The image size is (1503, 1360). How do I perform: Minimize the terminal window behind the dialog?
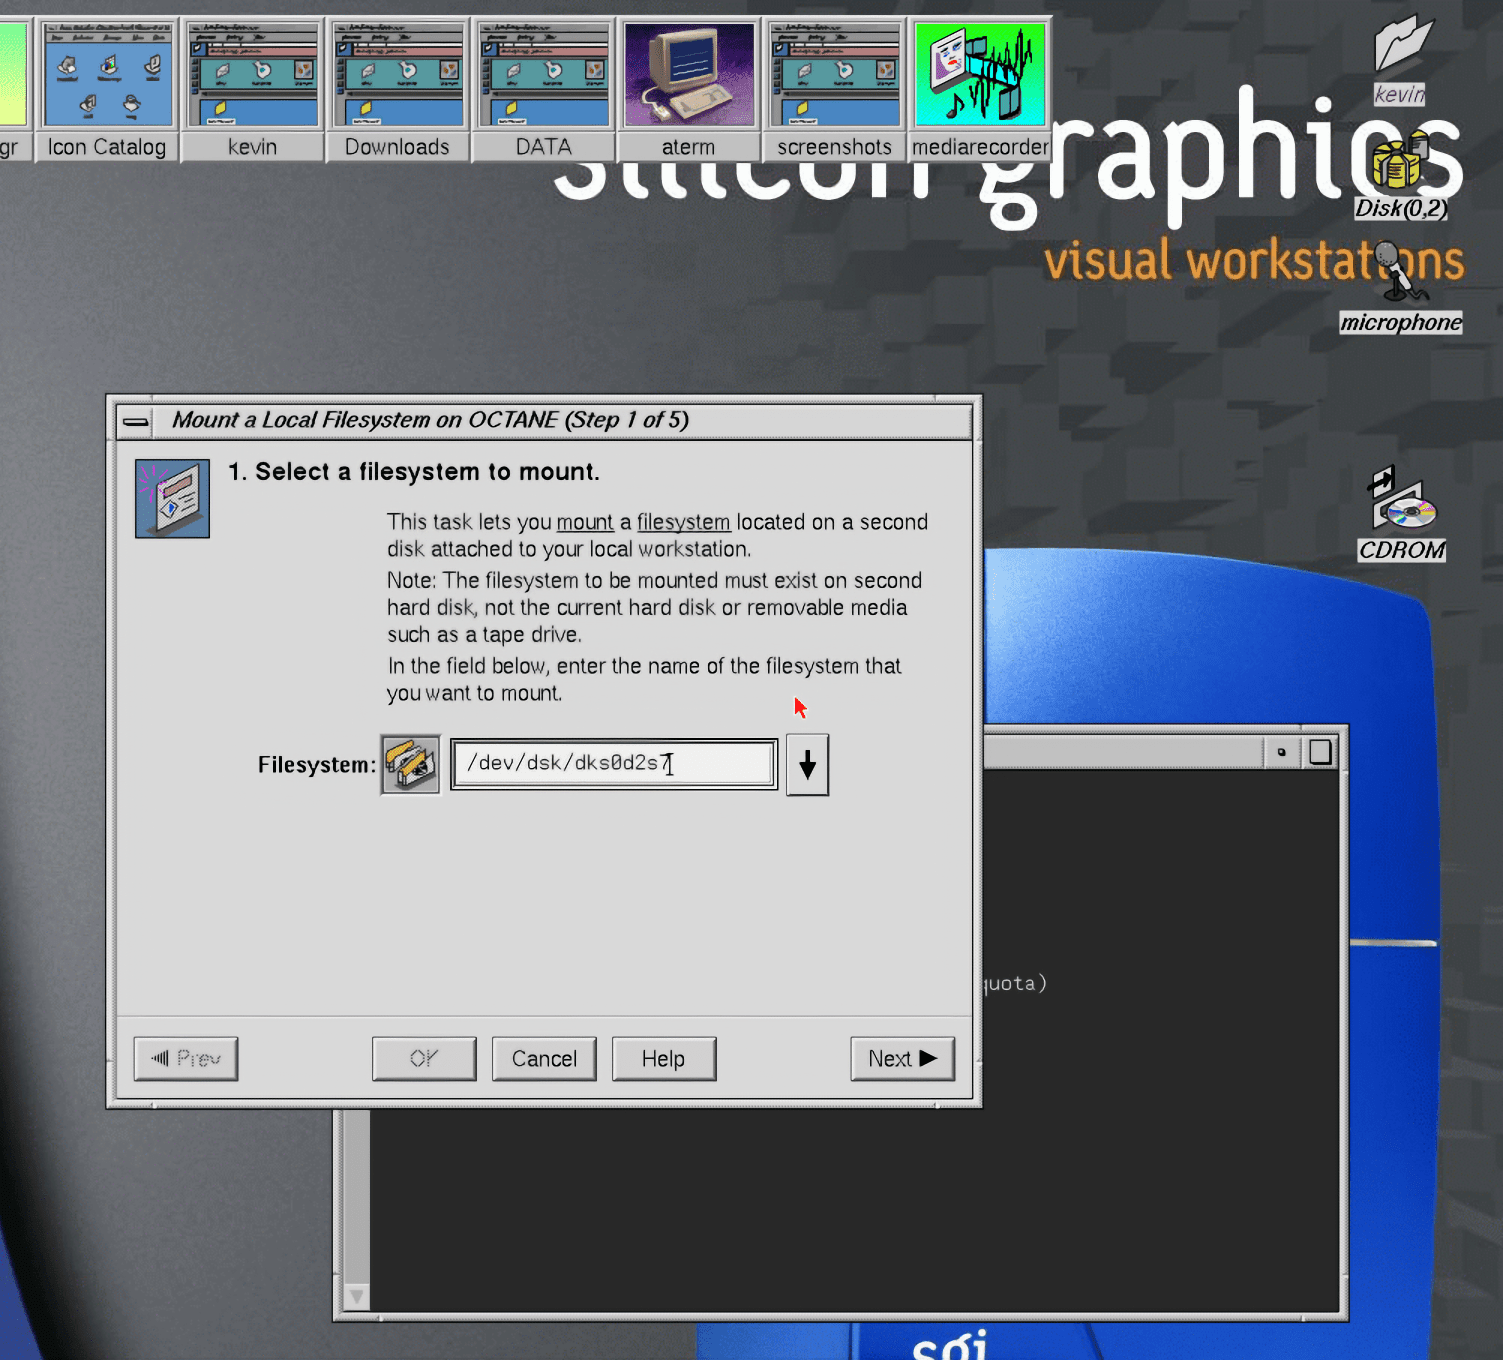tap(1281, 752)
